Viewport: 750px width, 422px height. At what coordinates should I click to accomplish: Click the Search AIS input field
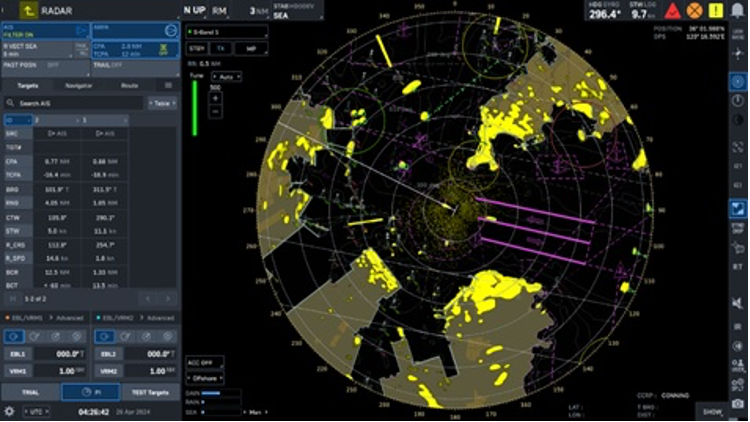coord(73,103)
